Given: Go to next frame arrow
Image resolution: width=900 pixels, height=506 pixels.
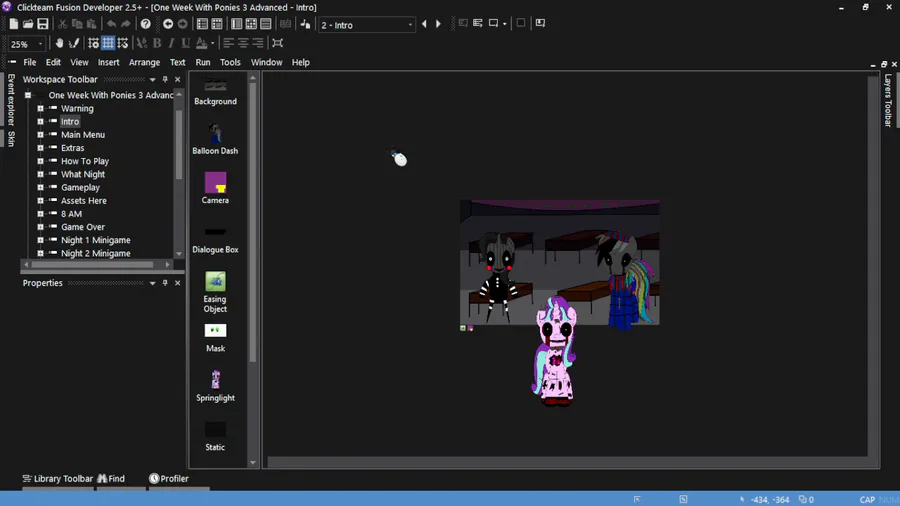Looking at the screenshot, I should click(439, 24).
